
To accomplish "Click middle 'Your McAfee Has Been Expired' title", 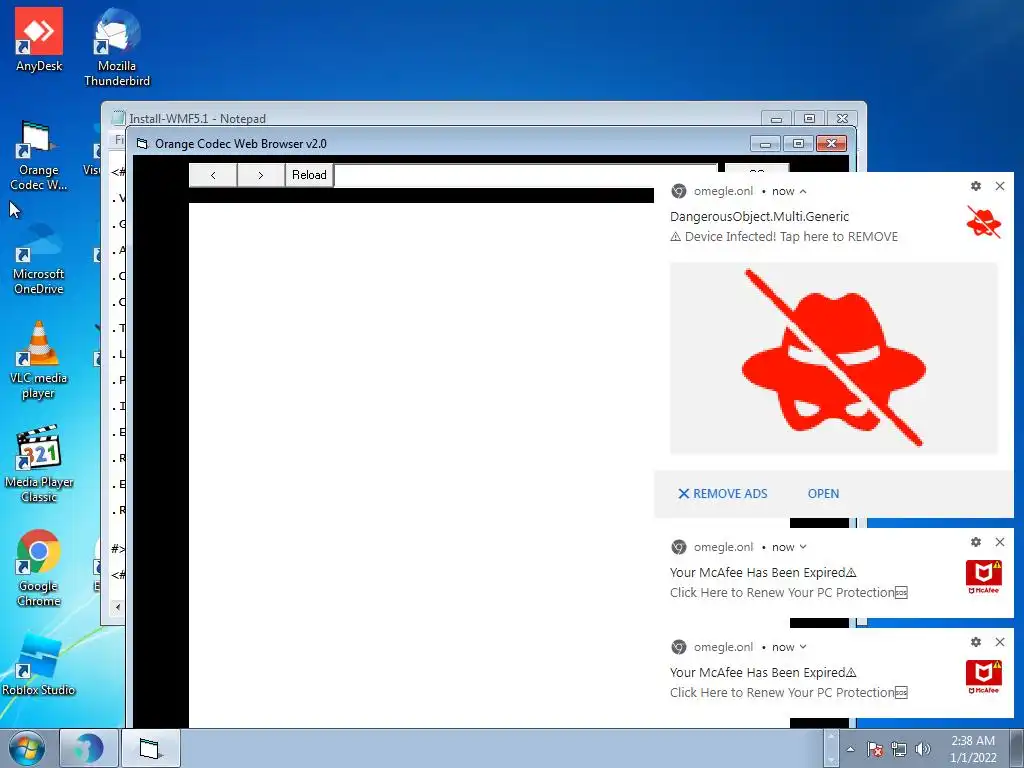I will (x=763, y=572).
